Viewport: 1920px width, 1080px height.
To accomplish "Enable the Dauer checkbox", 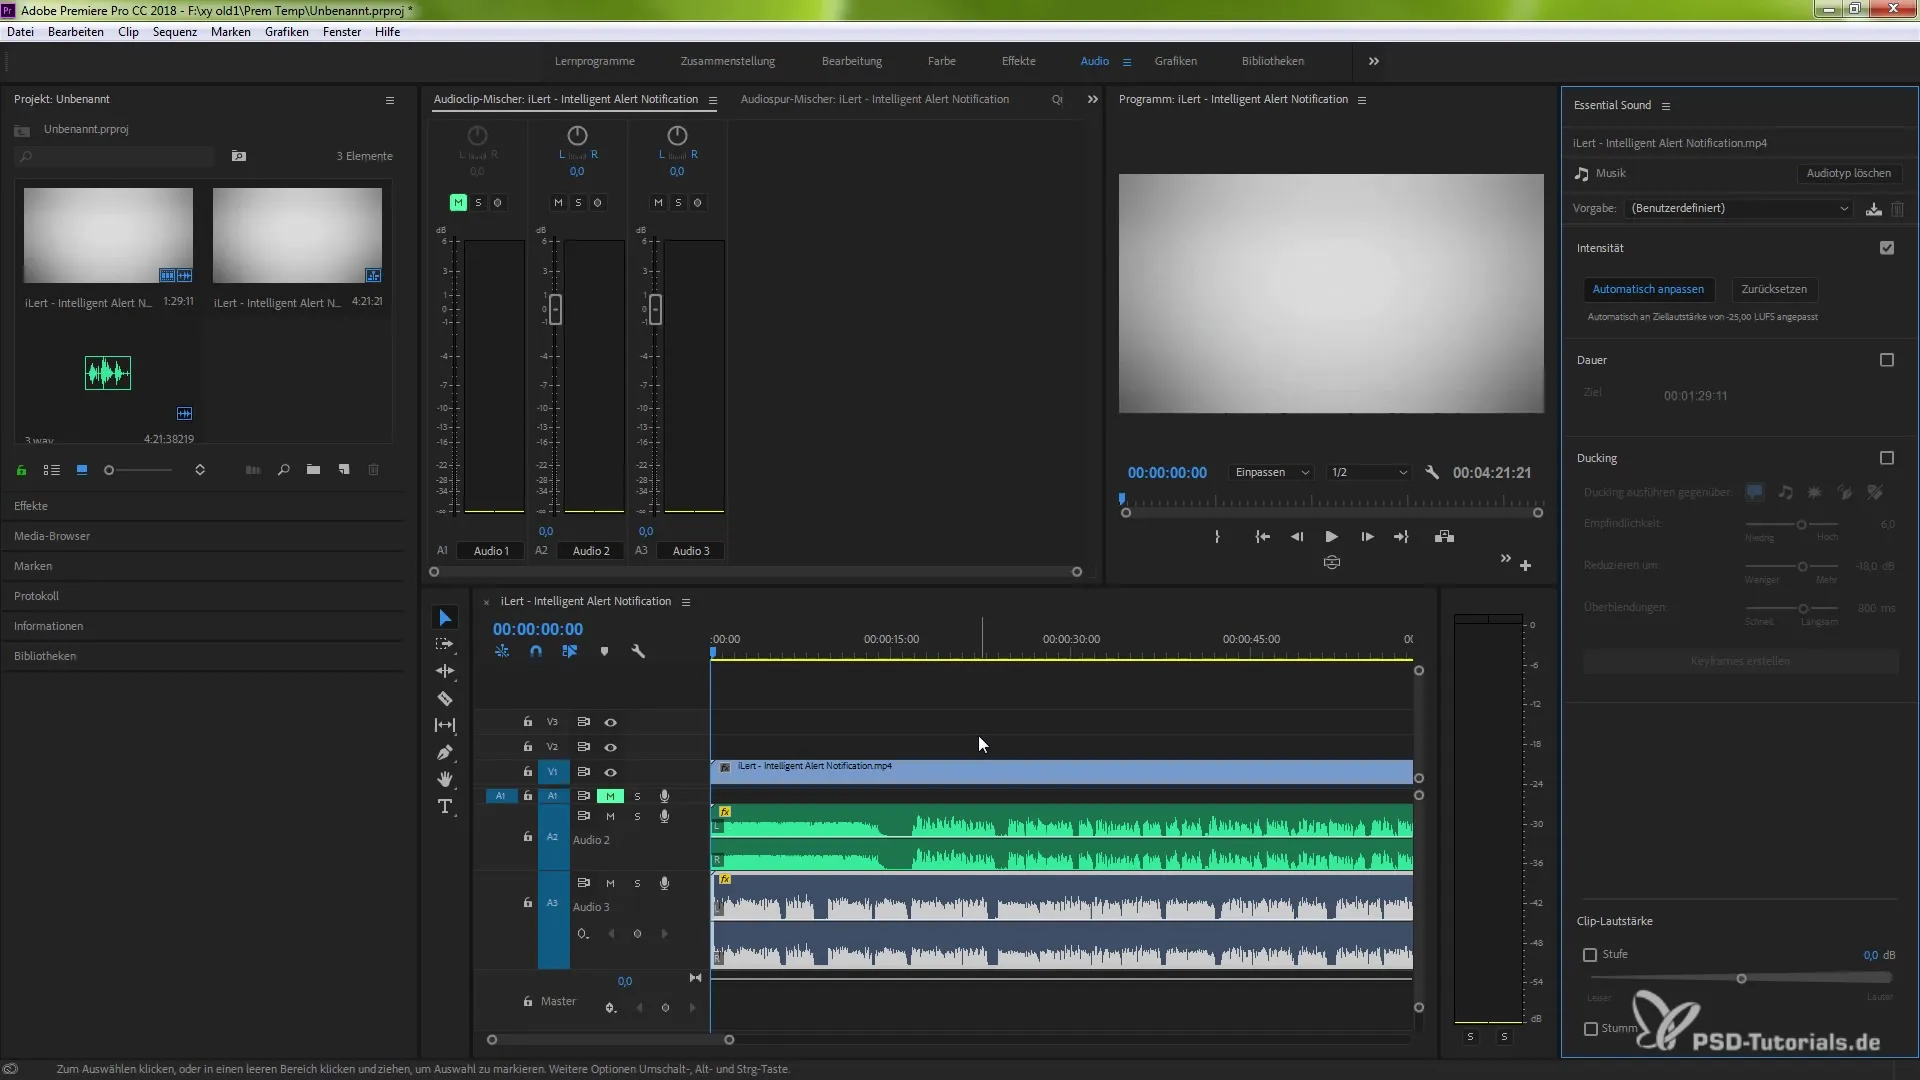I will 1887,360.
